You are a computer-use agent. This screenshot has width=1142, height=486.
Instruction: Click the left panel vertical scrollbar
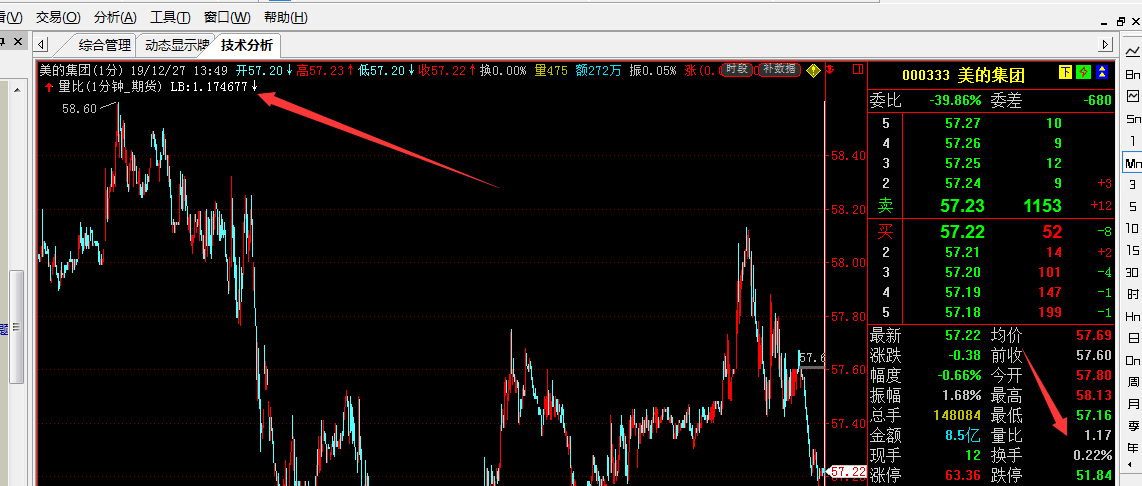tap(16, 326)
